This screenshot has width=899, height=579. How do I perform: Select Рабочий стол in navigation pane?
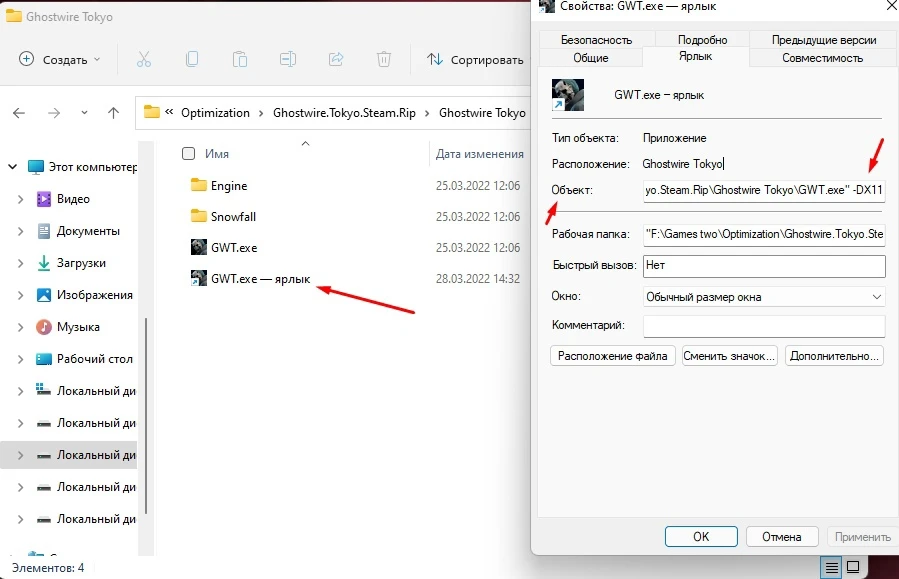click(x=95, y=359)
